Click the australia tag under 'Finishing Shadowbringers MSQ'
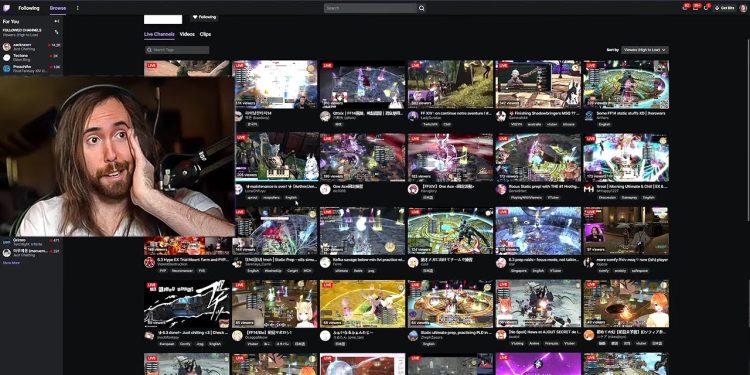 click(x=534, y=124)
